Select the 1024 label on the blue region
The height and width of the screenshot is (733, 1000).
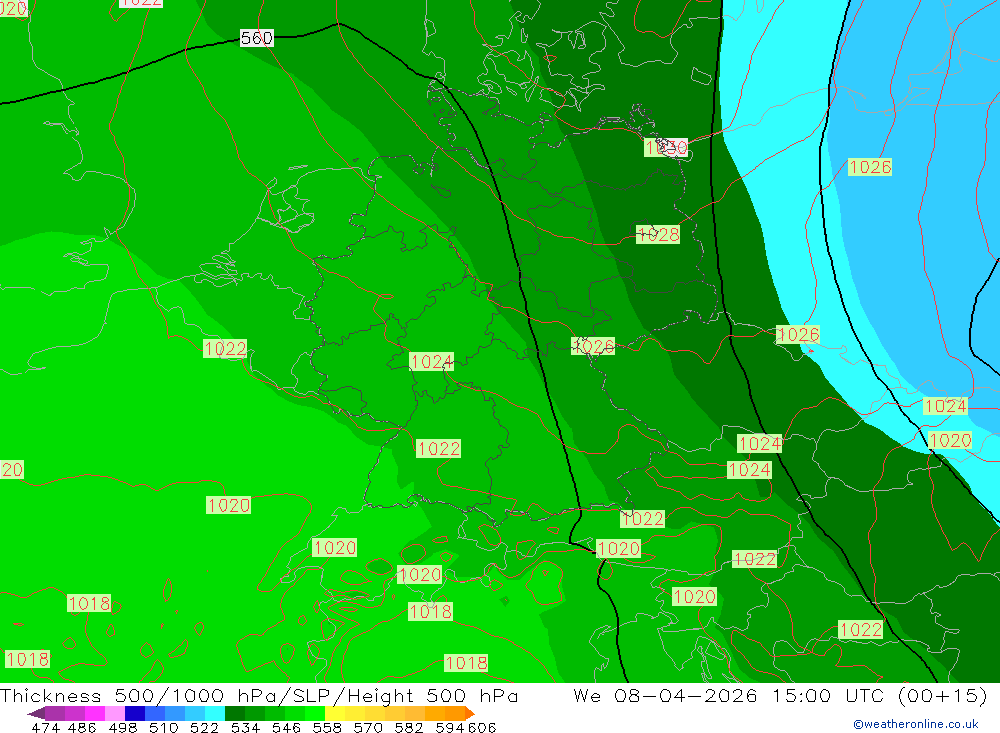(x=945, y=406)
